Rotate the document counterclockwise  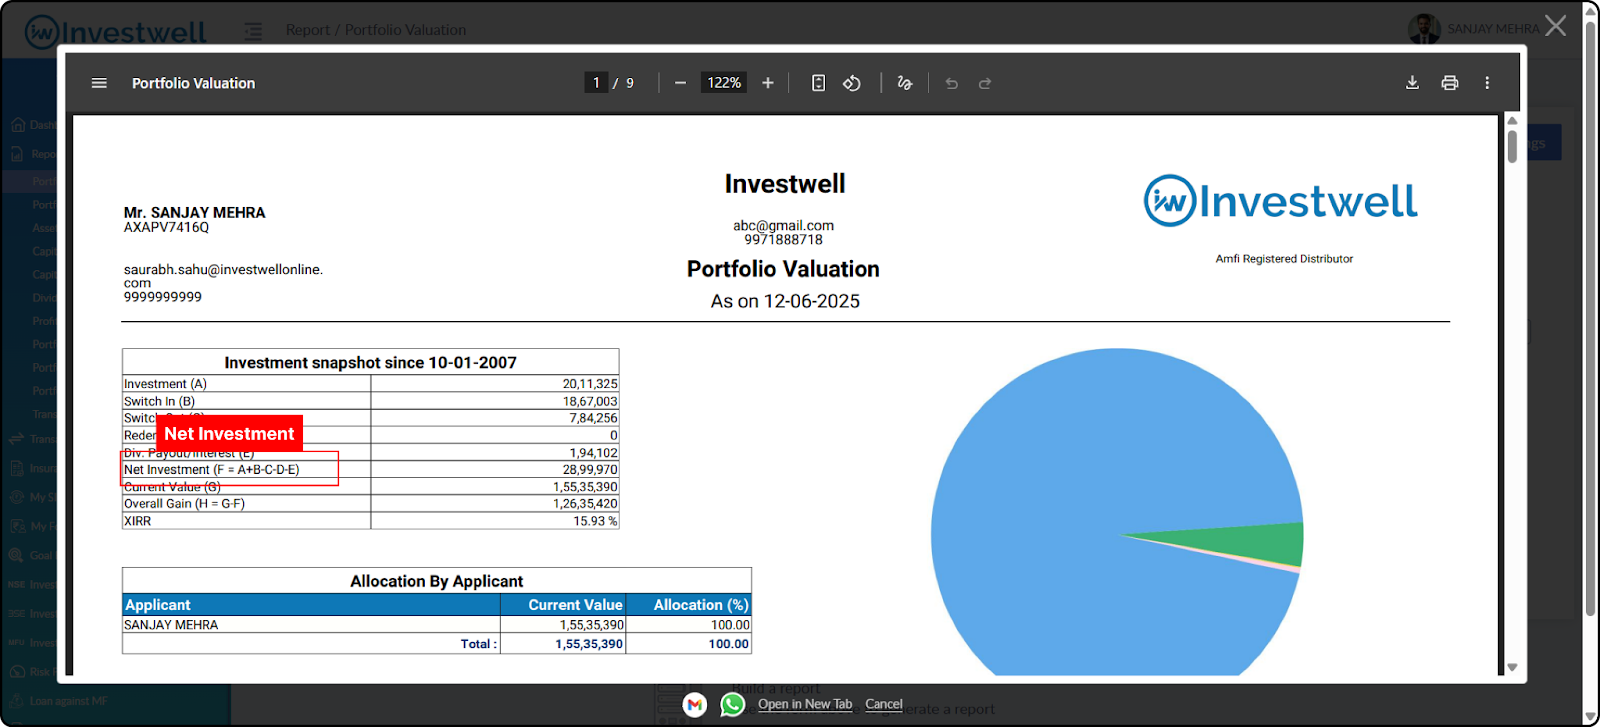click(852, 83)
